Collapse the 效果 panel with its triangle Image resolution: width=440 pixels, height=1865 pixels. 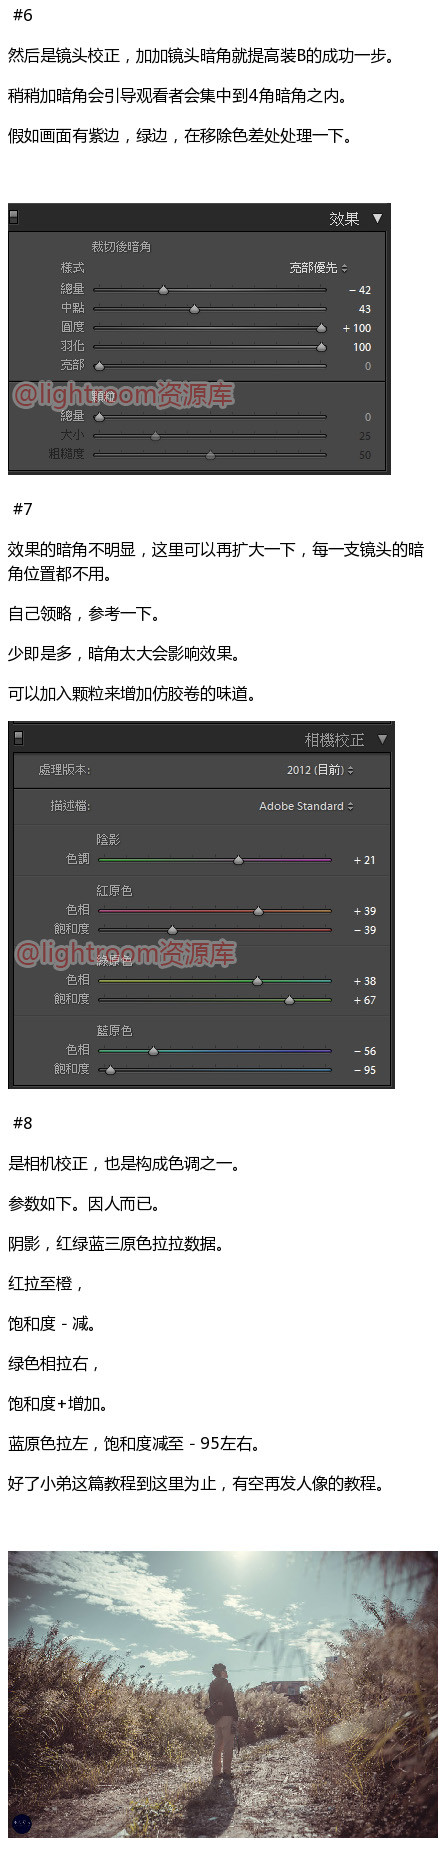[377, 218]
